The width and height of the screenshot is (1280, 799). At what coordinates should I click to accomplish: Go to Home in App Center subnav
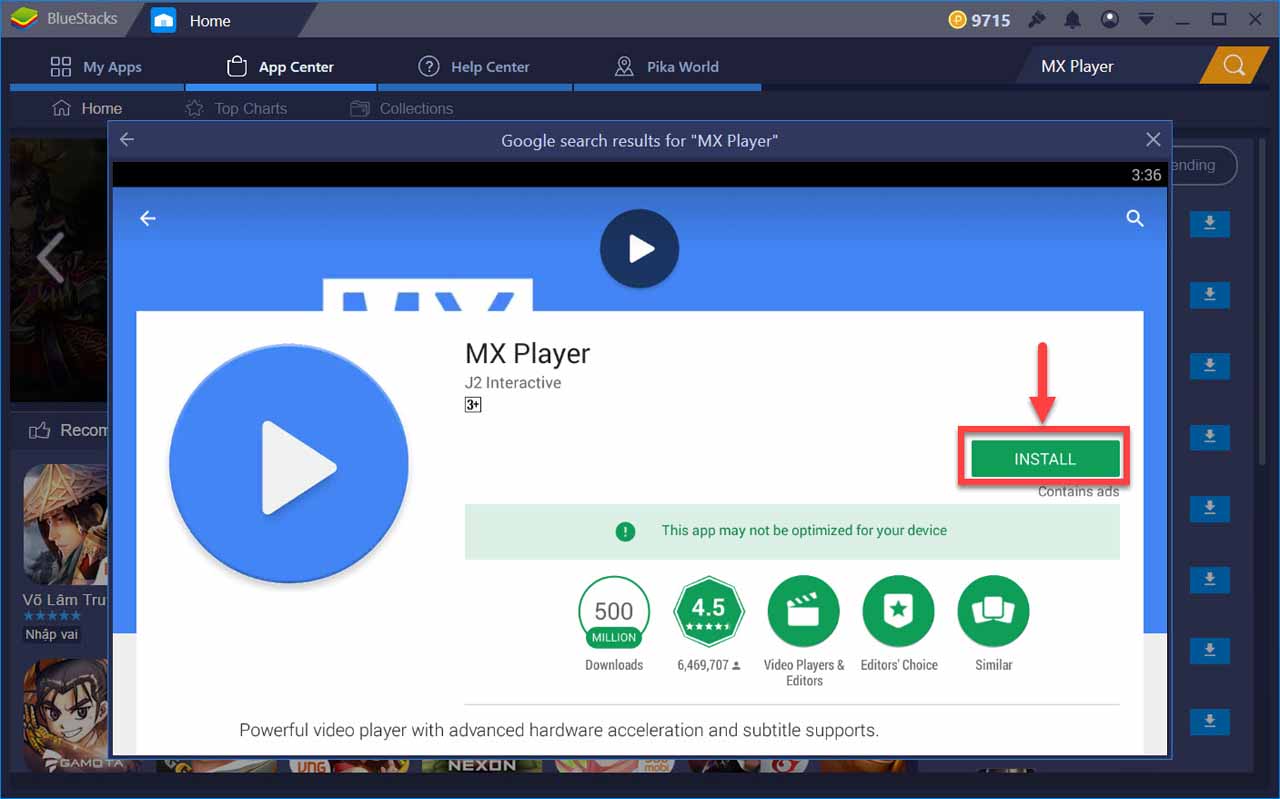(87, 108)
